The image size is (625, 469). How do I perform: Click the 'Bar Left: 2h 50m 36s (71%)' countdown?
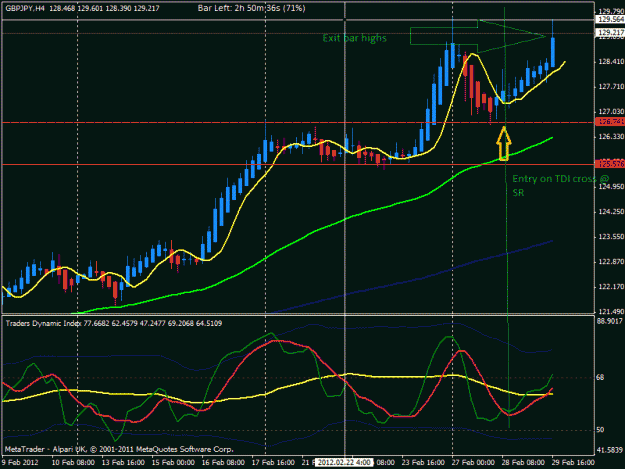(252, 8)
